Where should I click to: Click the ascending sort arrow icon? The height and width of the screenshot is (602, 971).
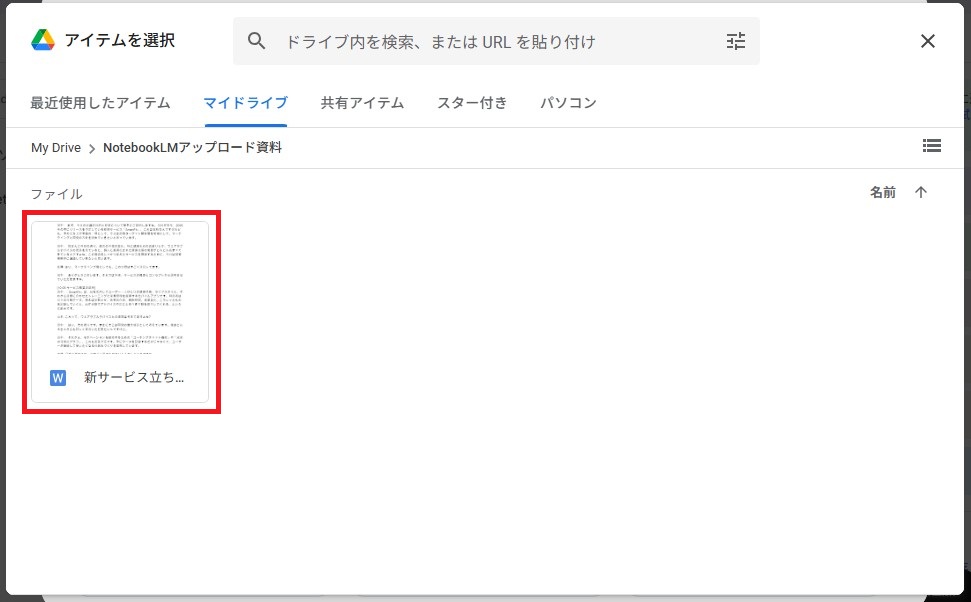pyautogui.click(x=921, y=192)
